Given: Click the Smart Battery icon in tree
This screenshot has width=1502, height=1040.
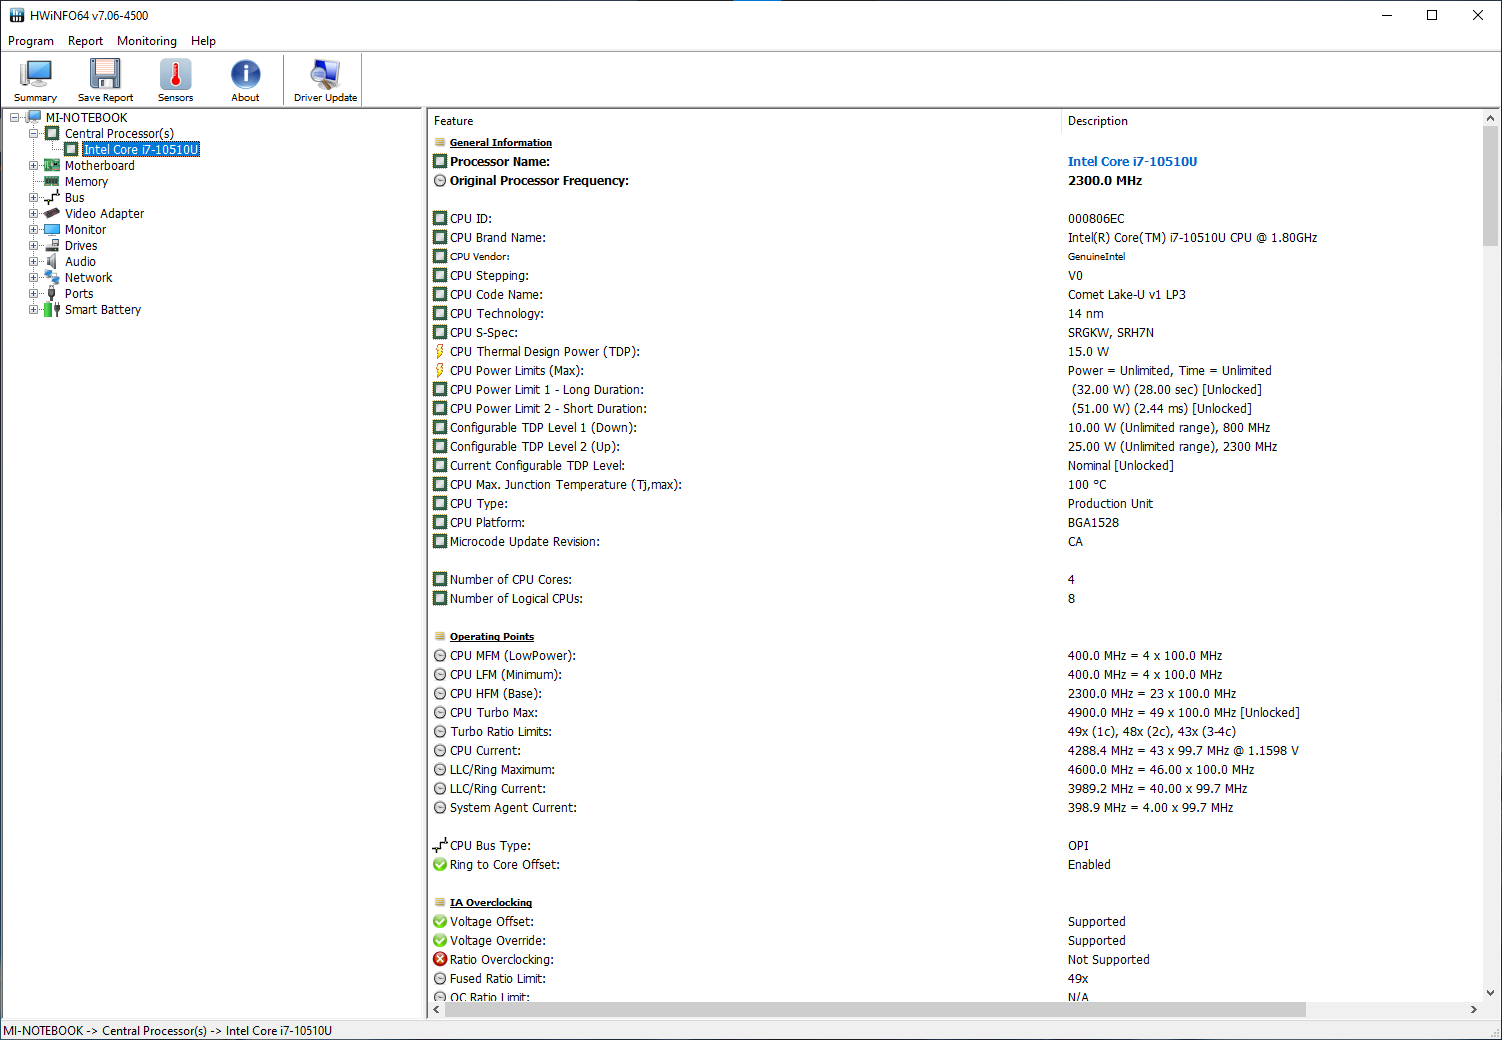Looking at the screenshot, I should (52, 309).
